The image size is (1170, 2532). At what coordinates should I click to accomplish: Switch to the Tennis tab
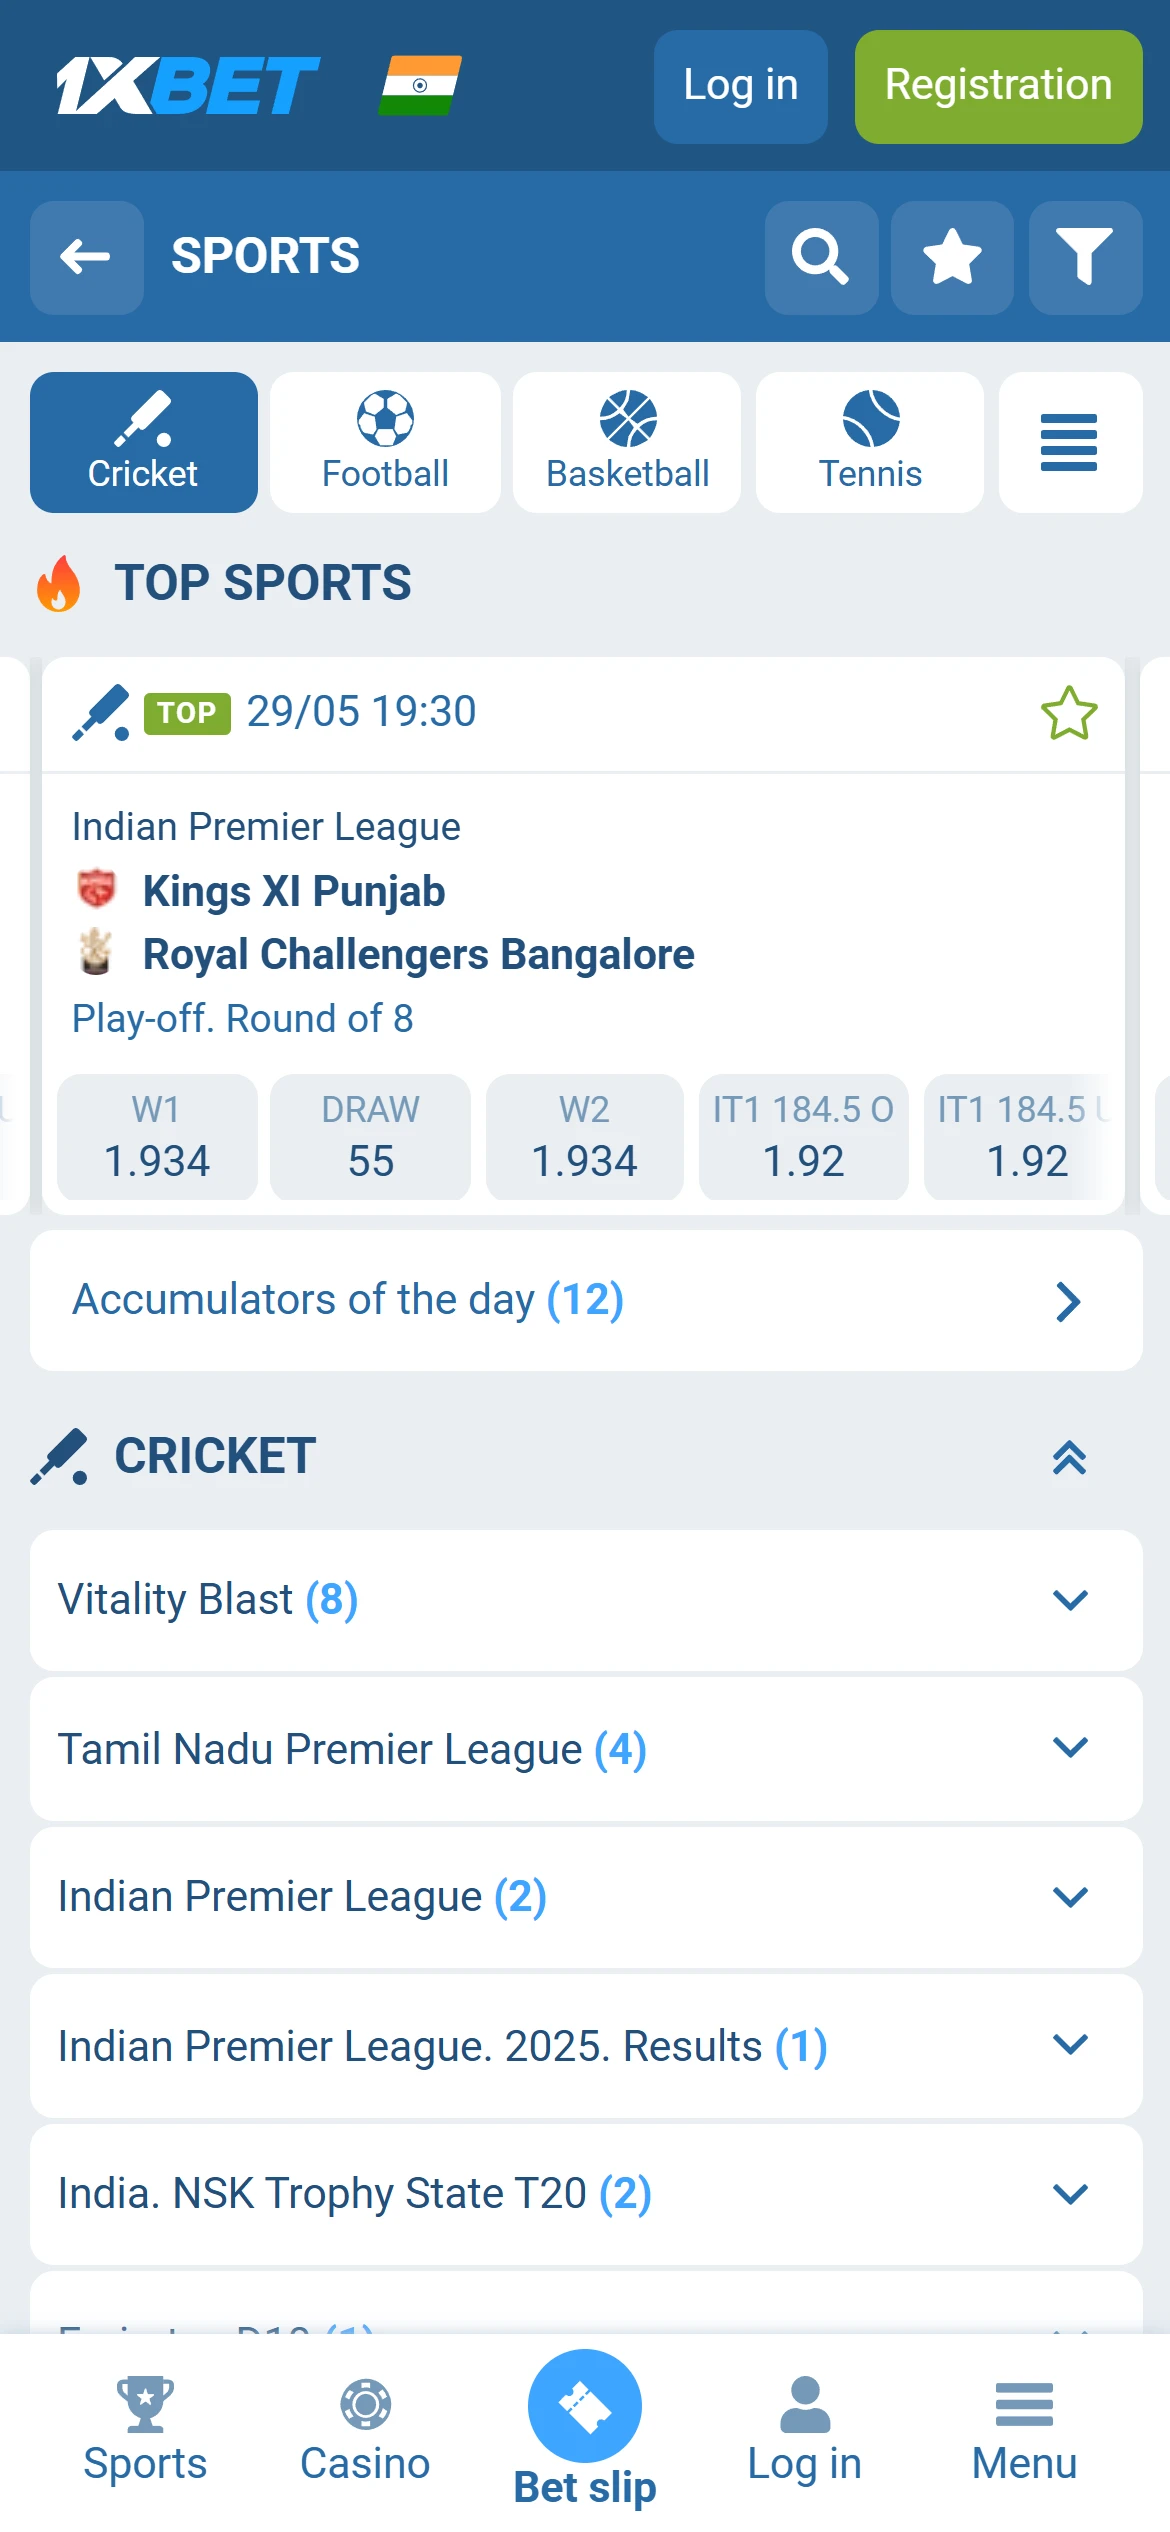(x=868, y=442)
